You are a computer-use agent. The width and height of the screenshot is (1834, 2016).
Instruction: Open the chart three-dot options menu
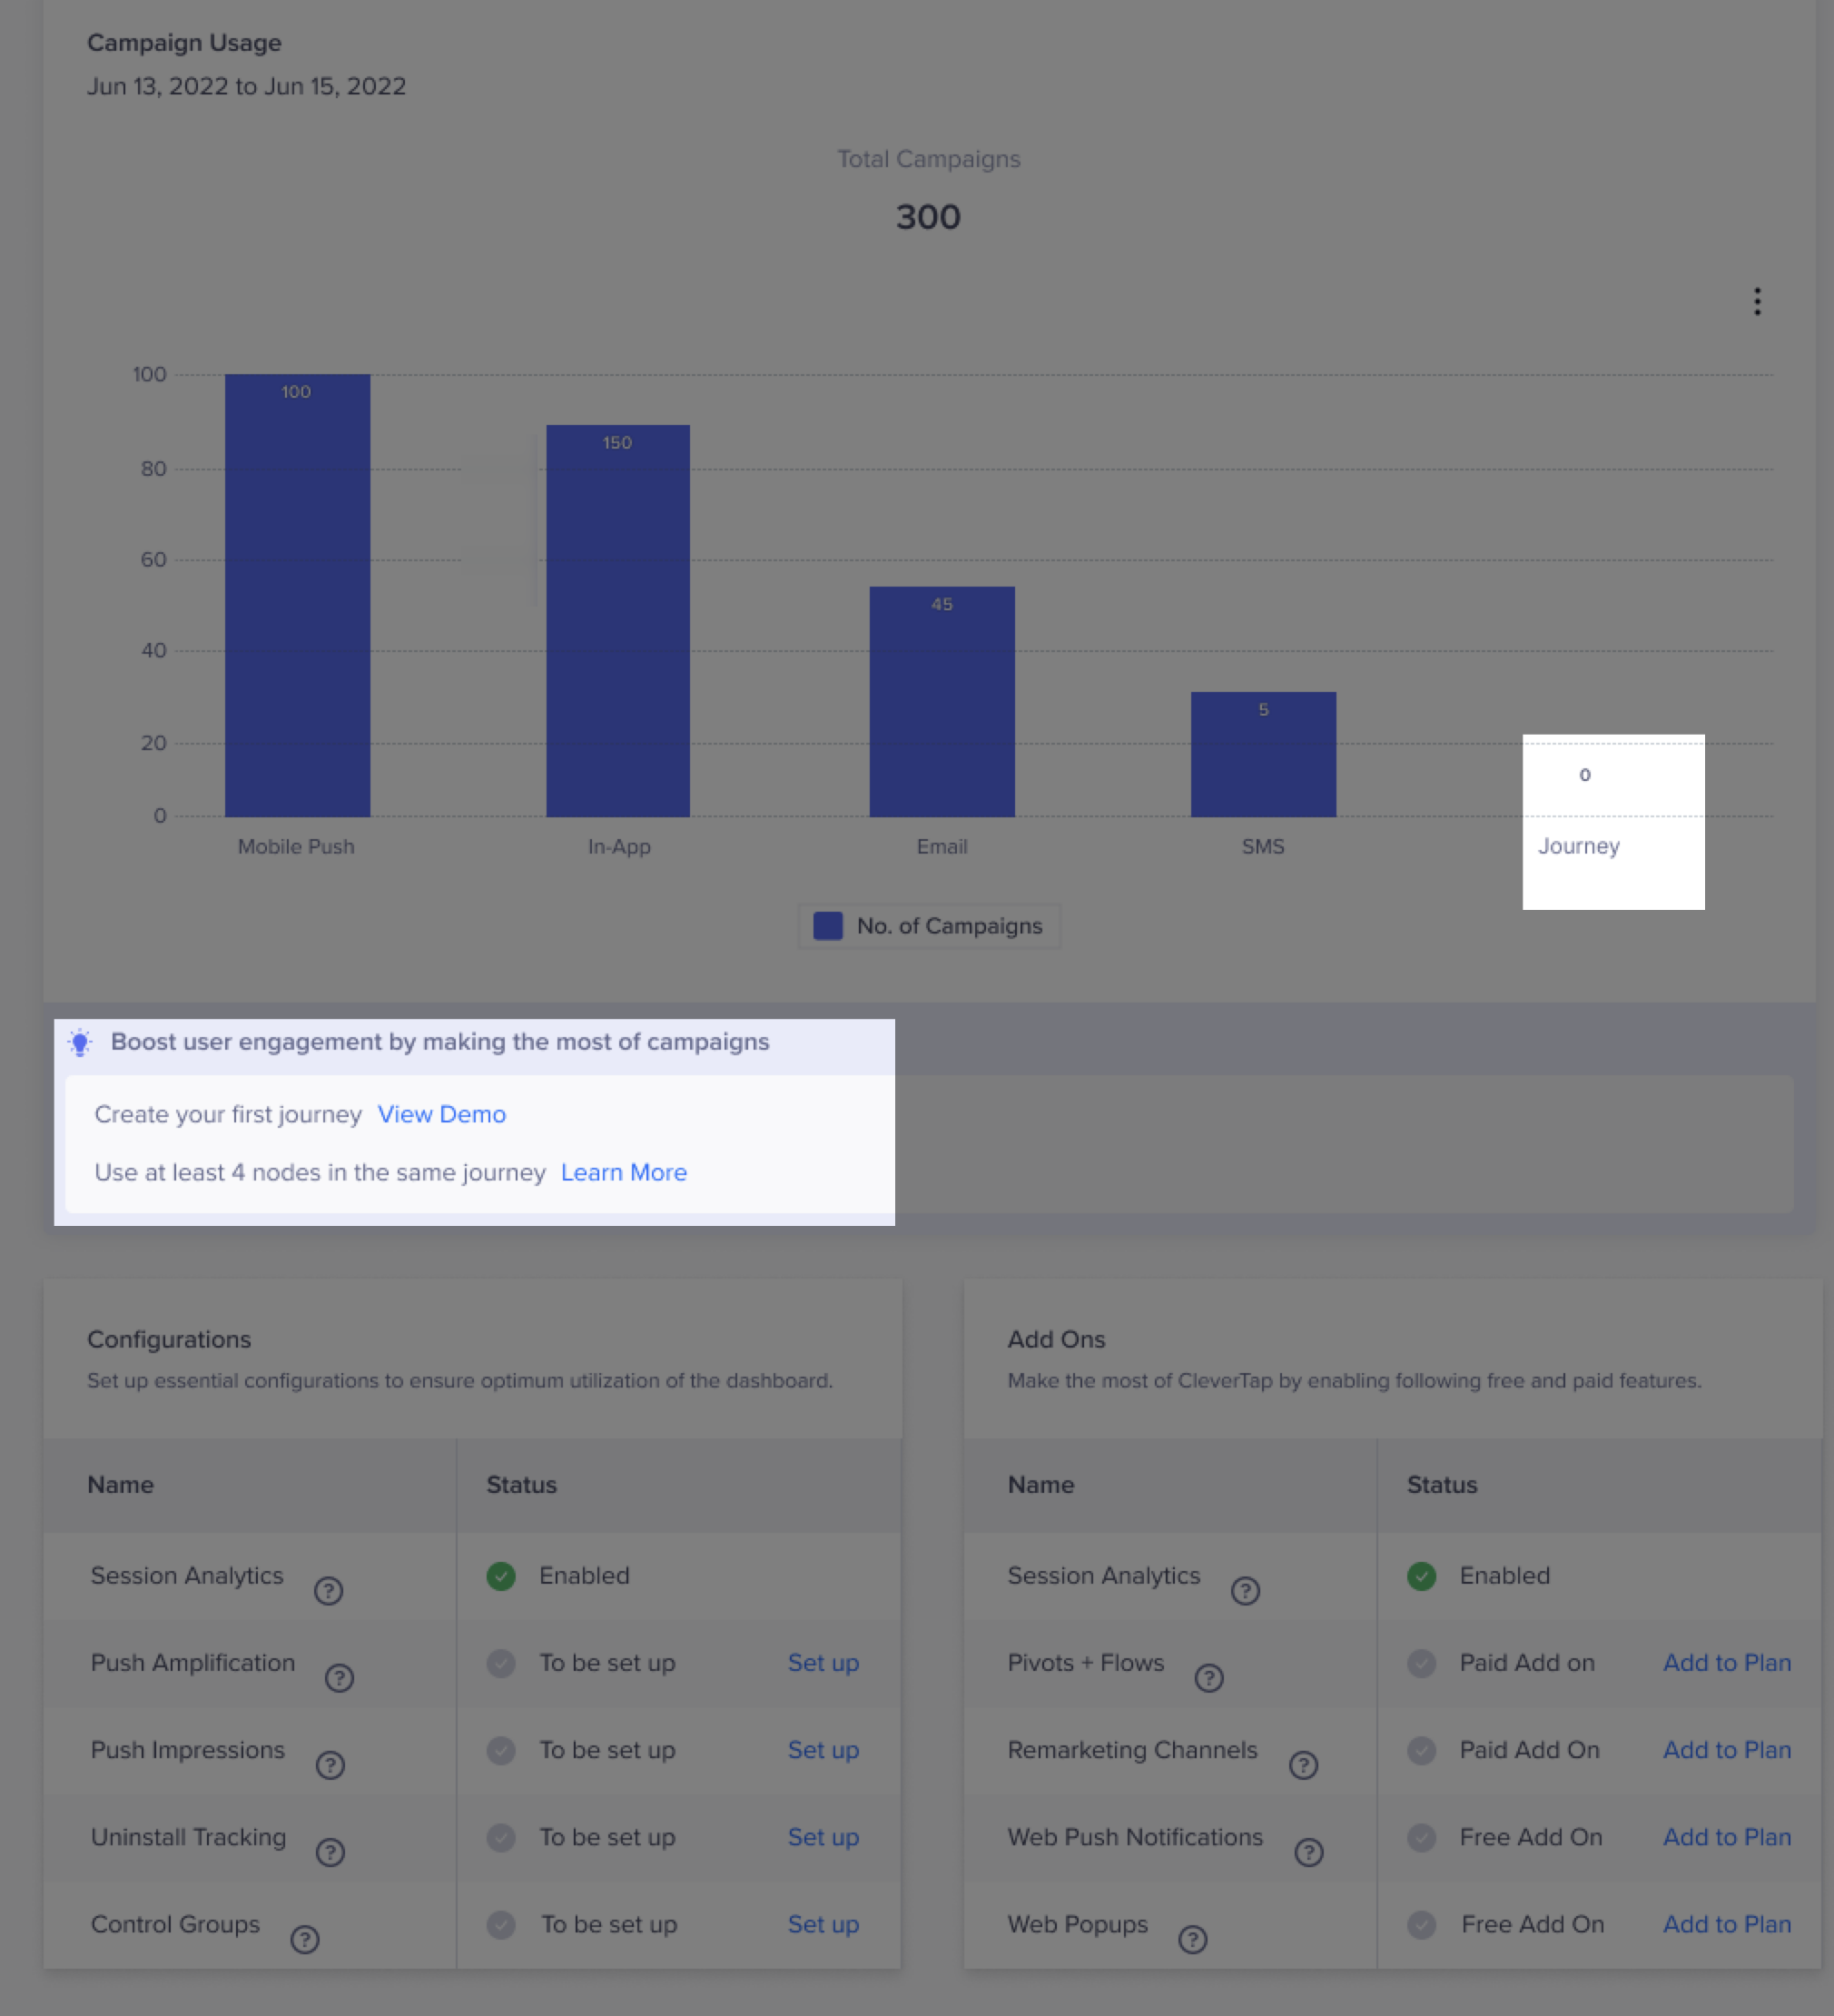coord(1757,301)
